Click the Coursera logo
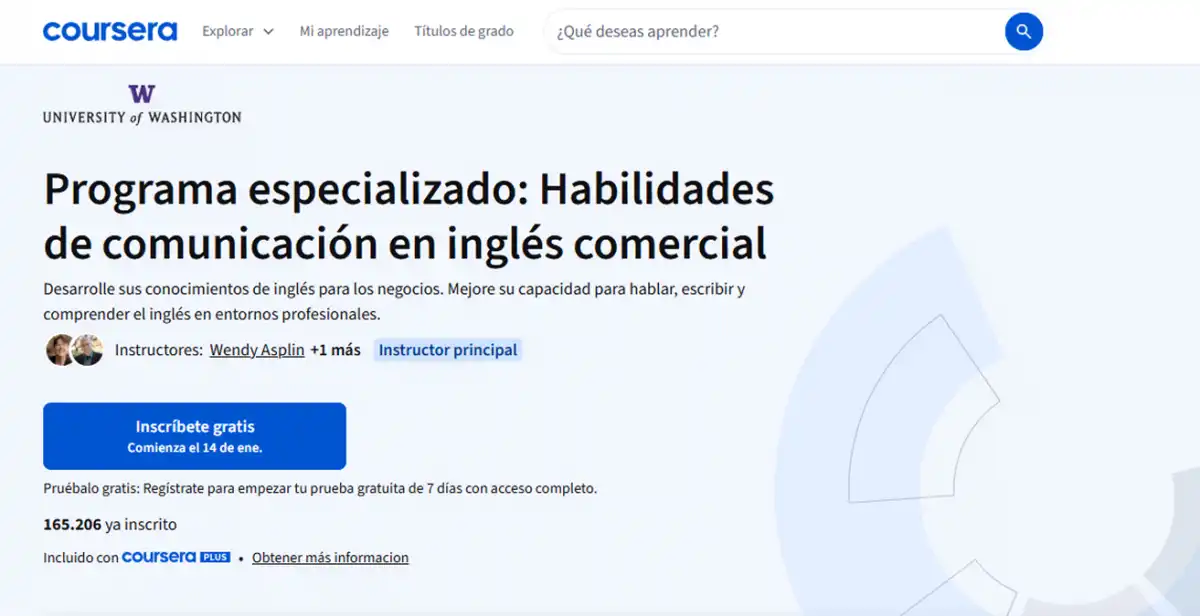Screen dimensions: 1200x616 110,30
